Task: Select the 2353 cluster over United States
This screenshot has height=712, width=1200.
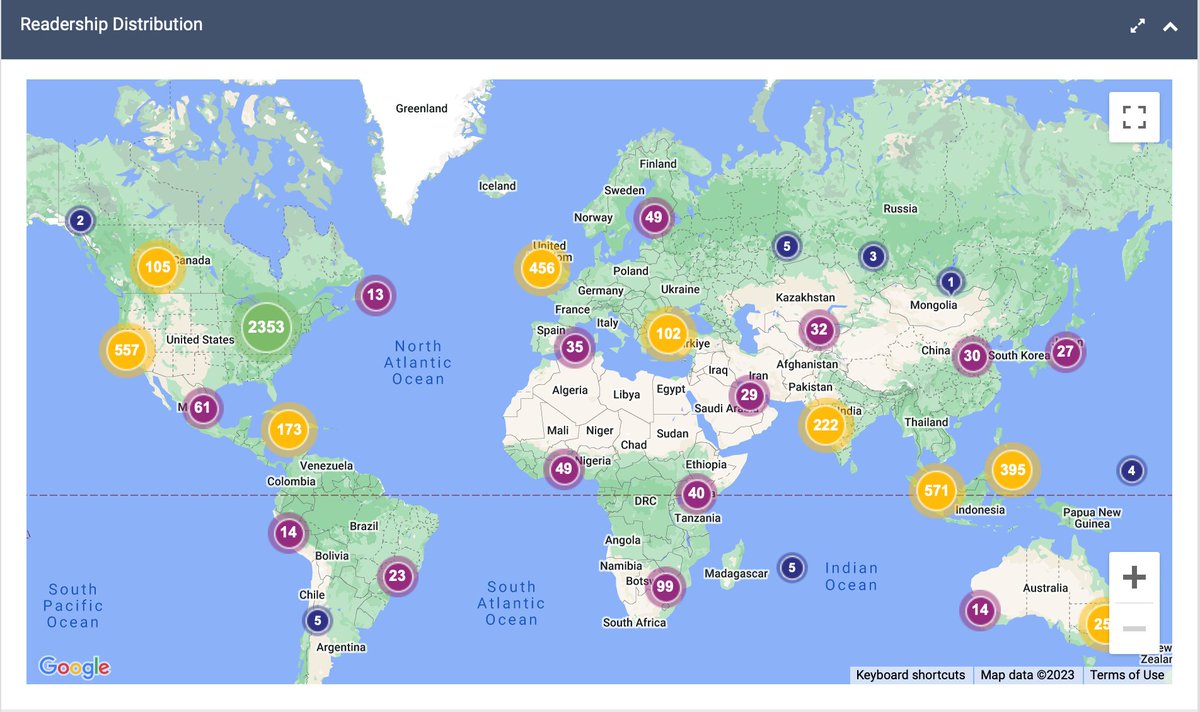Action: coord(266,327)
